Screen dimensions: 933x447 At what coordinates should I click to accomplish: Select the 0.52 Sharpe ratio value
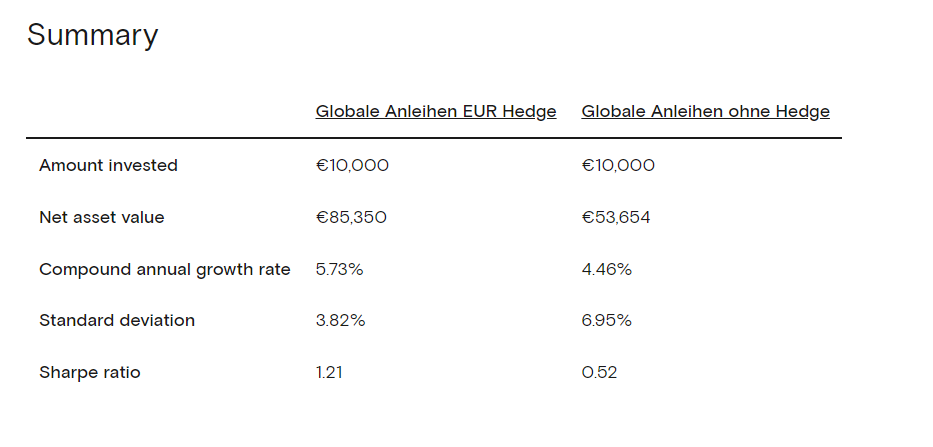(x=599, y=373)
